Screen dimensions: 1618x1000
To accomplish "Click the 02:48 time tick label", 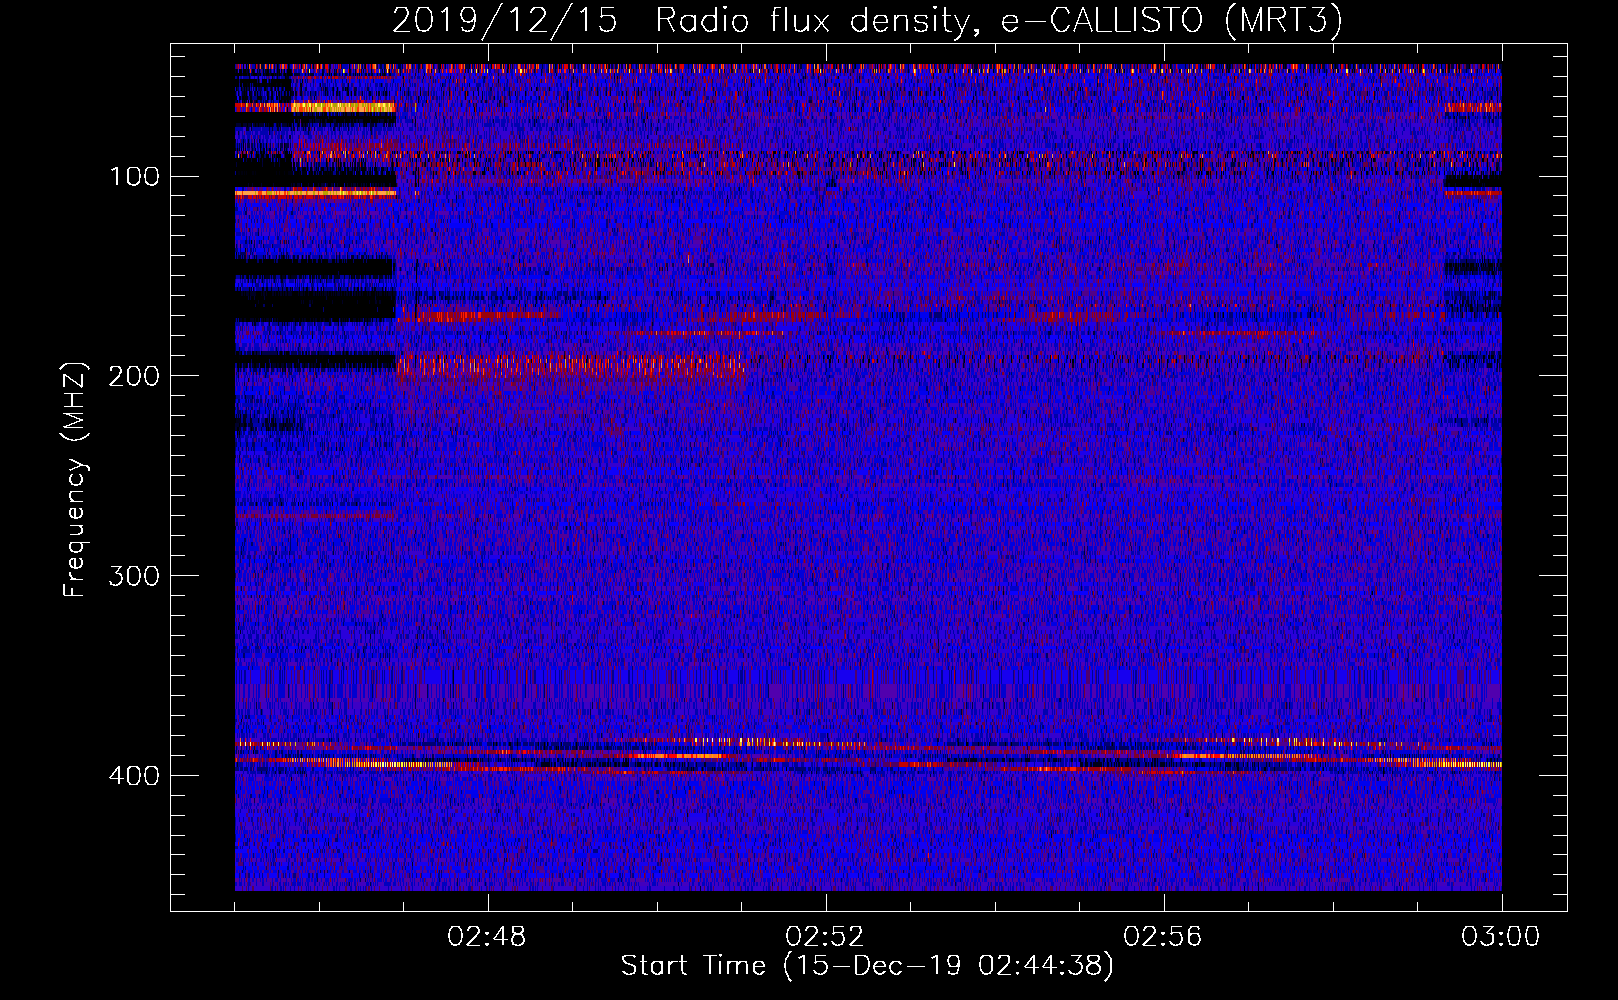I will click(488, 937).
